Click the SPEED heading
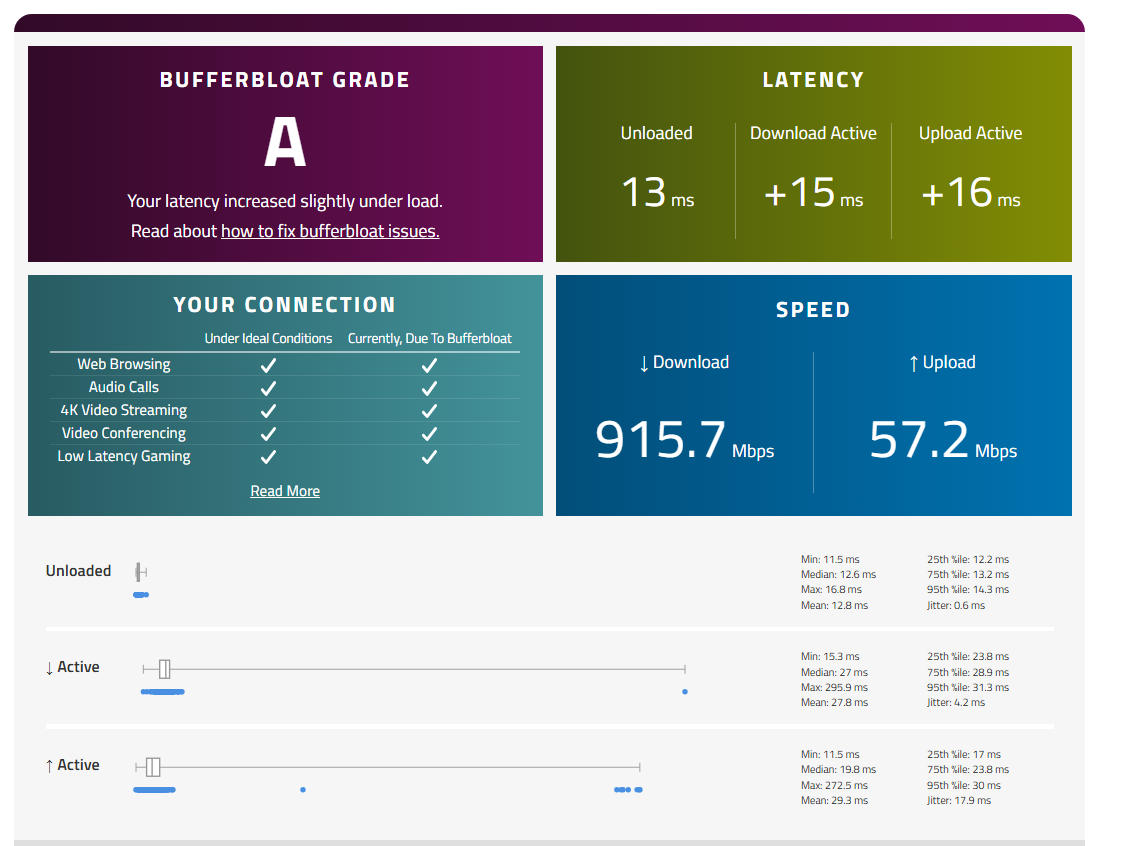Screen dimensions: 1147x846 click(813, 309)
